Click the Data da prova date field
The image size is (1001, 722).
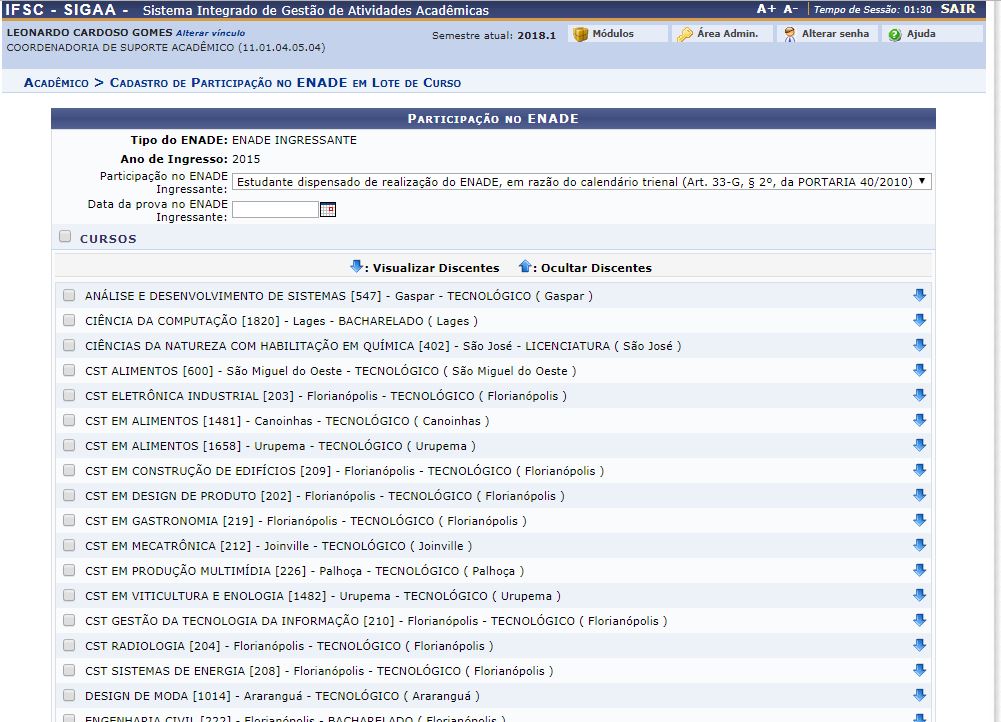tap(275, 210)
